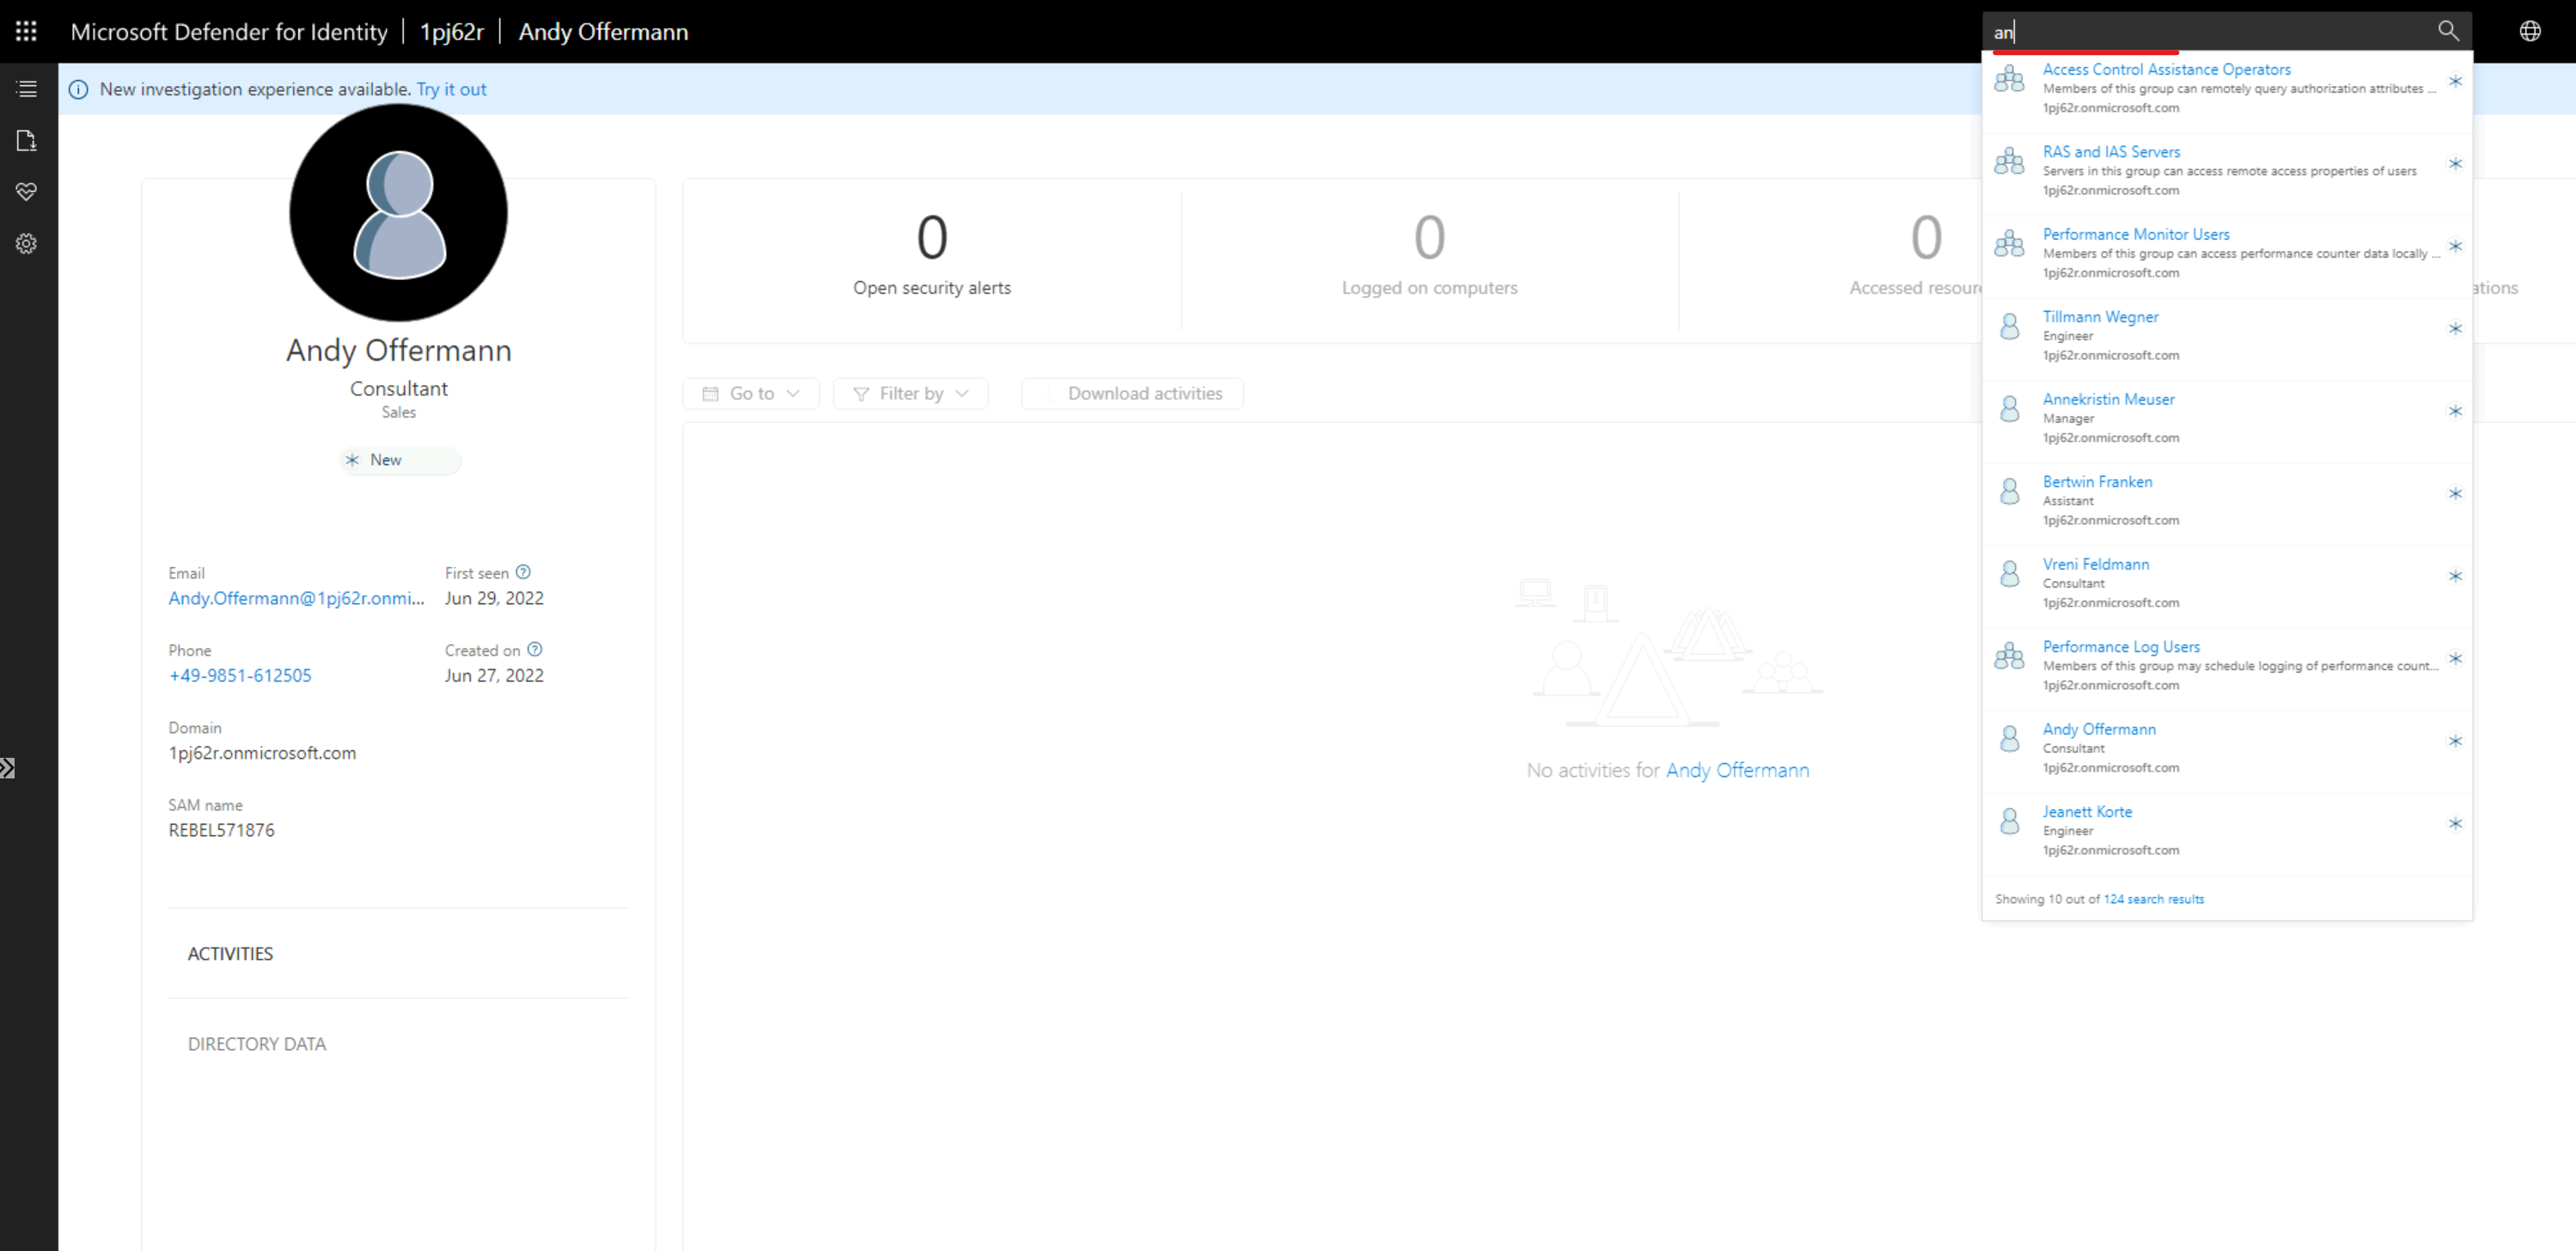The image size is (2576, 1251).
Task: Click the asterisk badge next to Tillmann Wegner
Action: tap(2456, 328)
